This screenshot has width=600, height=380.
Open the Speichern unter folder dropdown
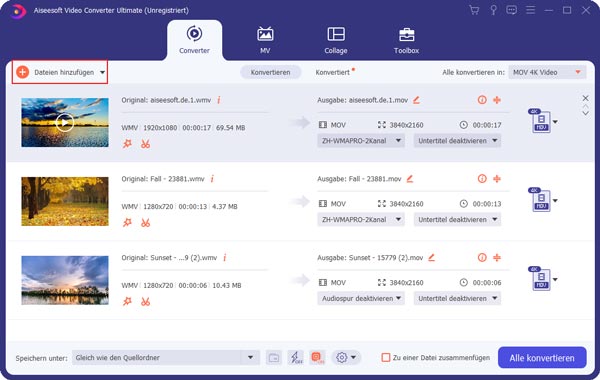(250, 358)
